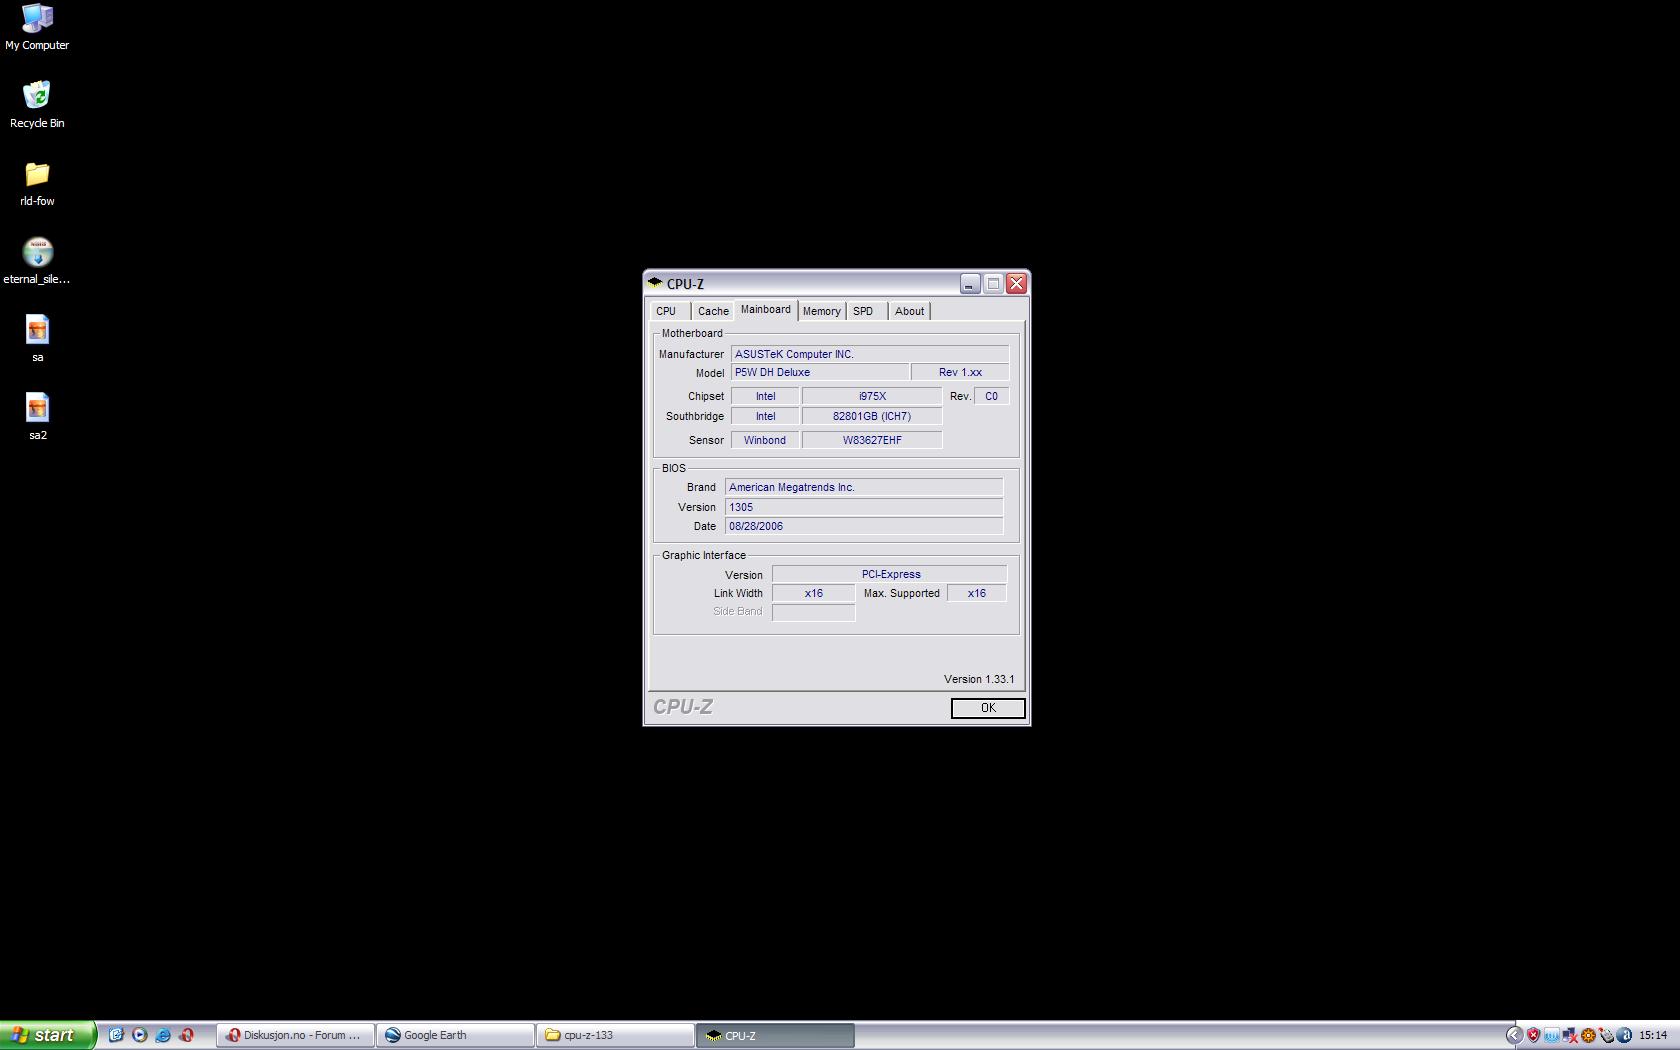1680x1050 pixels.
Task: Switch to the Cache tab
Action: click(x=713, y=311)
